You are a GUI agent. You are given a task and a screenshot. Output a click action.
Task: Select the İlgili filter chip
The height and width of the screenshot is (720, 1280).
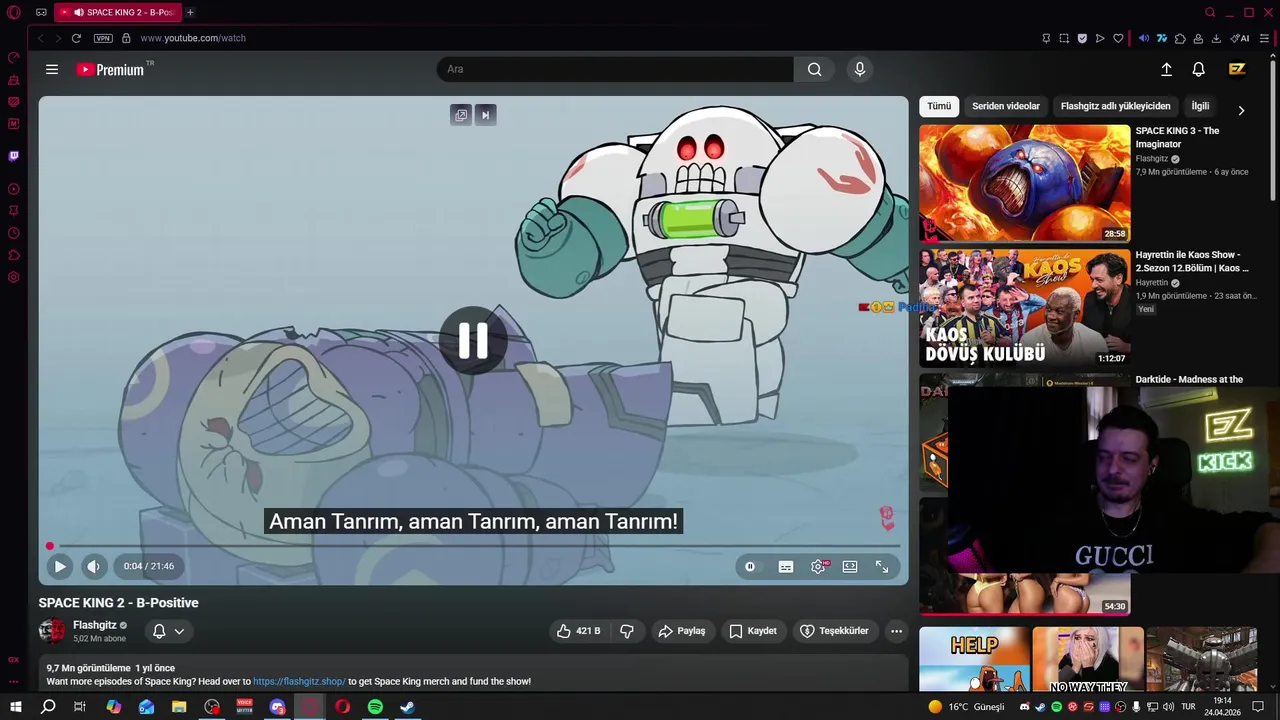(x=1200, y=106)
